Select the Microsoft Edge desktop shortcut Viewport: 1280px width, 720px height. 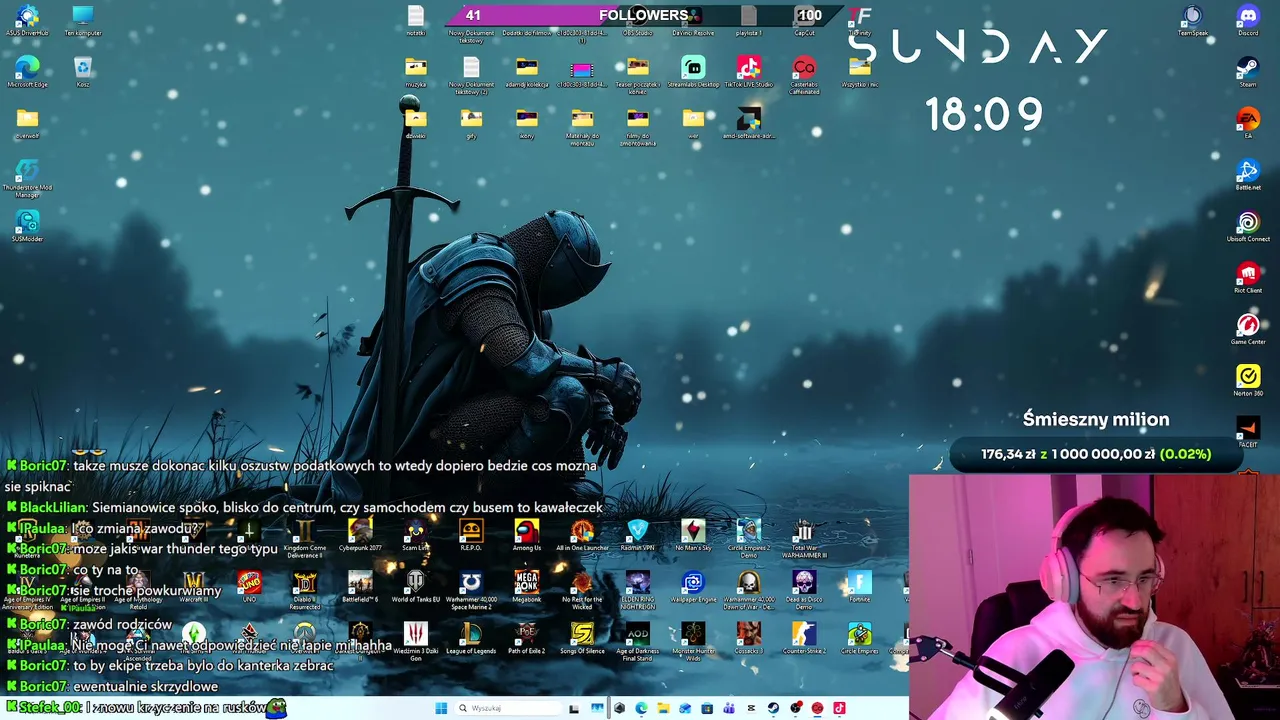point(27,72)
